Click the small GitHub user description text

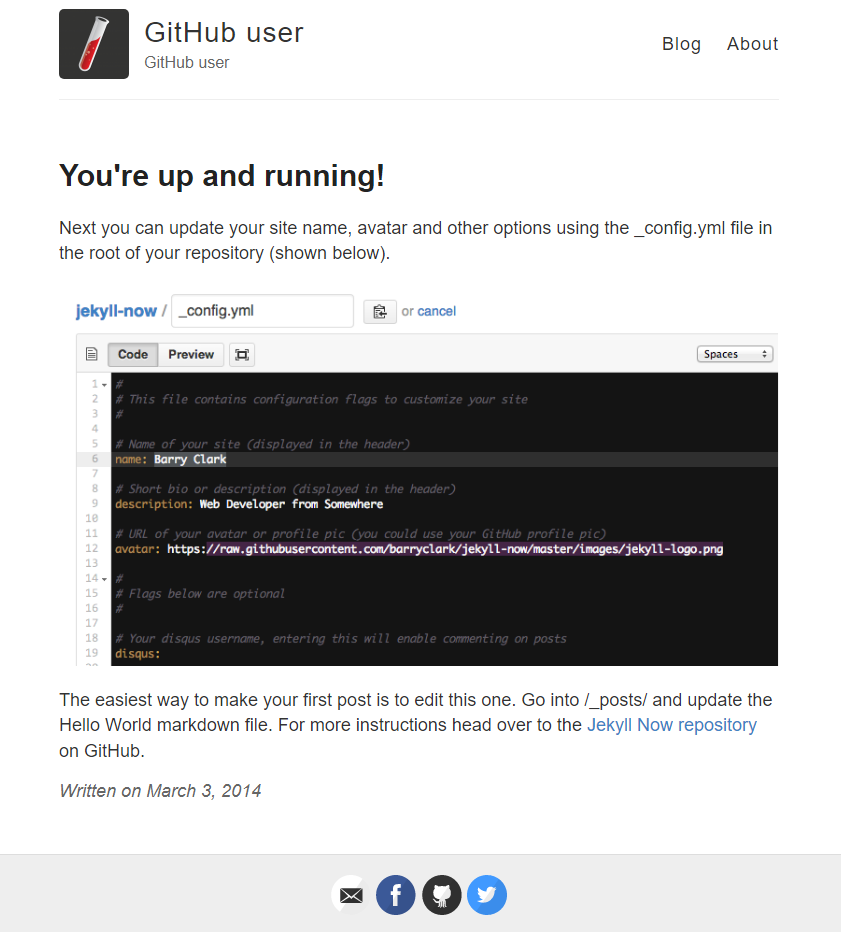pyautogui.click(x=187, y=62)
